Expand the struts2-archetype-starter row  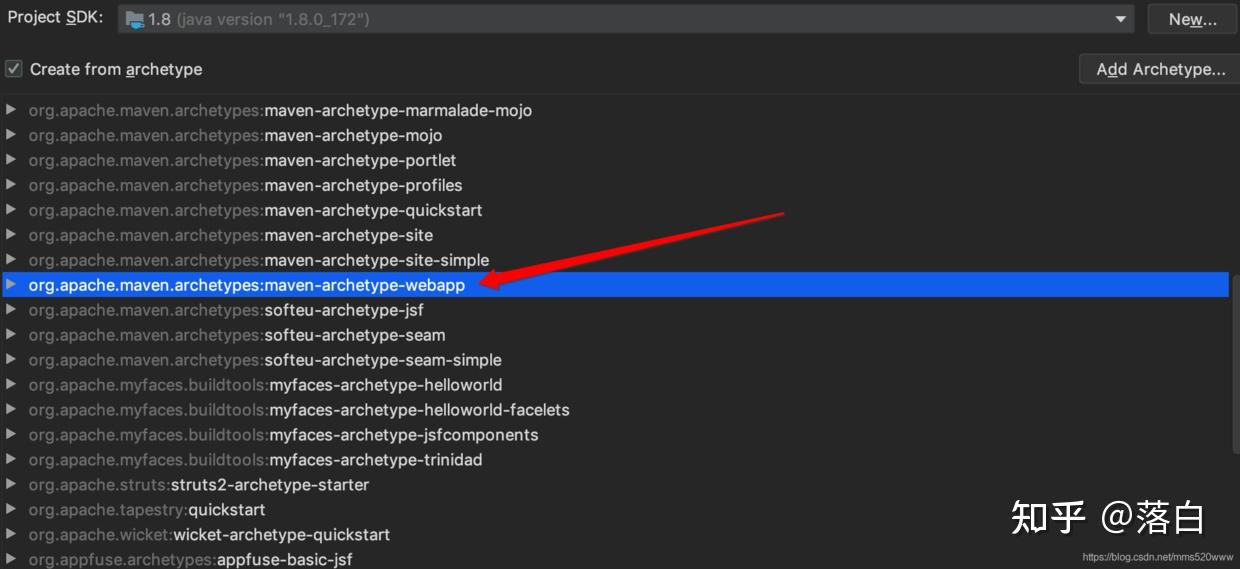(11, 485)
